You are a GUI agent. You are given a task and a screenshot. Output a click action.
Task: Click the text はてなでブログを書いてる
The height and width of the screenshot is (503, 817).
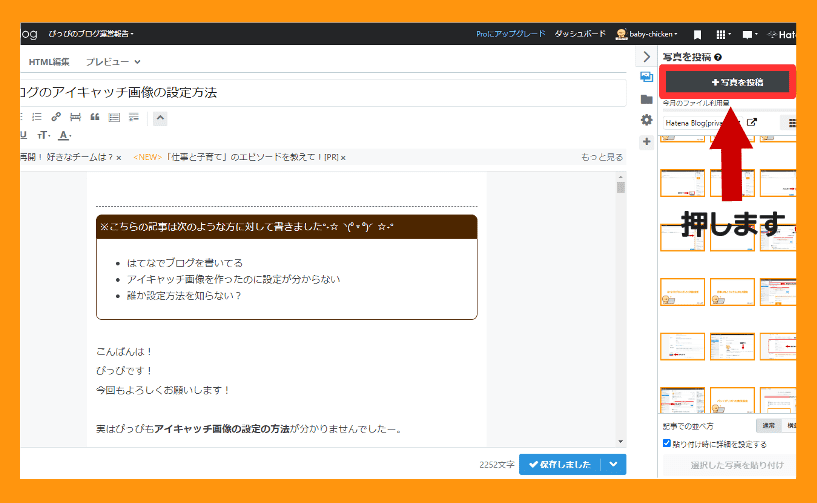[x=184, y=263]
